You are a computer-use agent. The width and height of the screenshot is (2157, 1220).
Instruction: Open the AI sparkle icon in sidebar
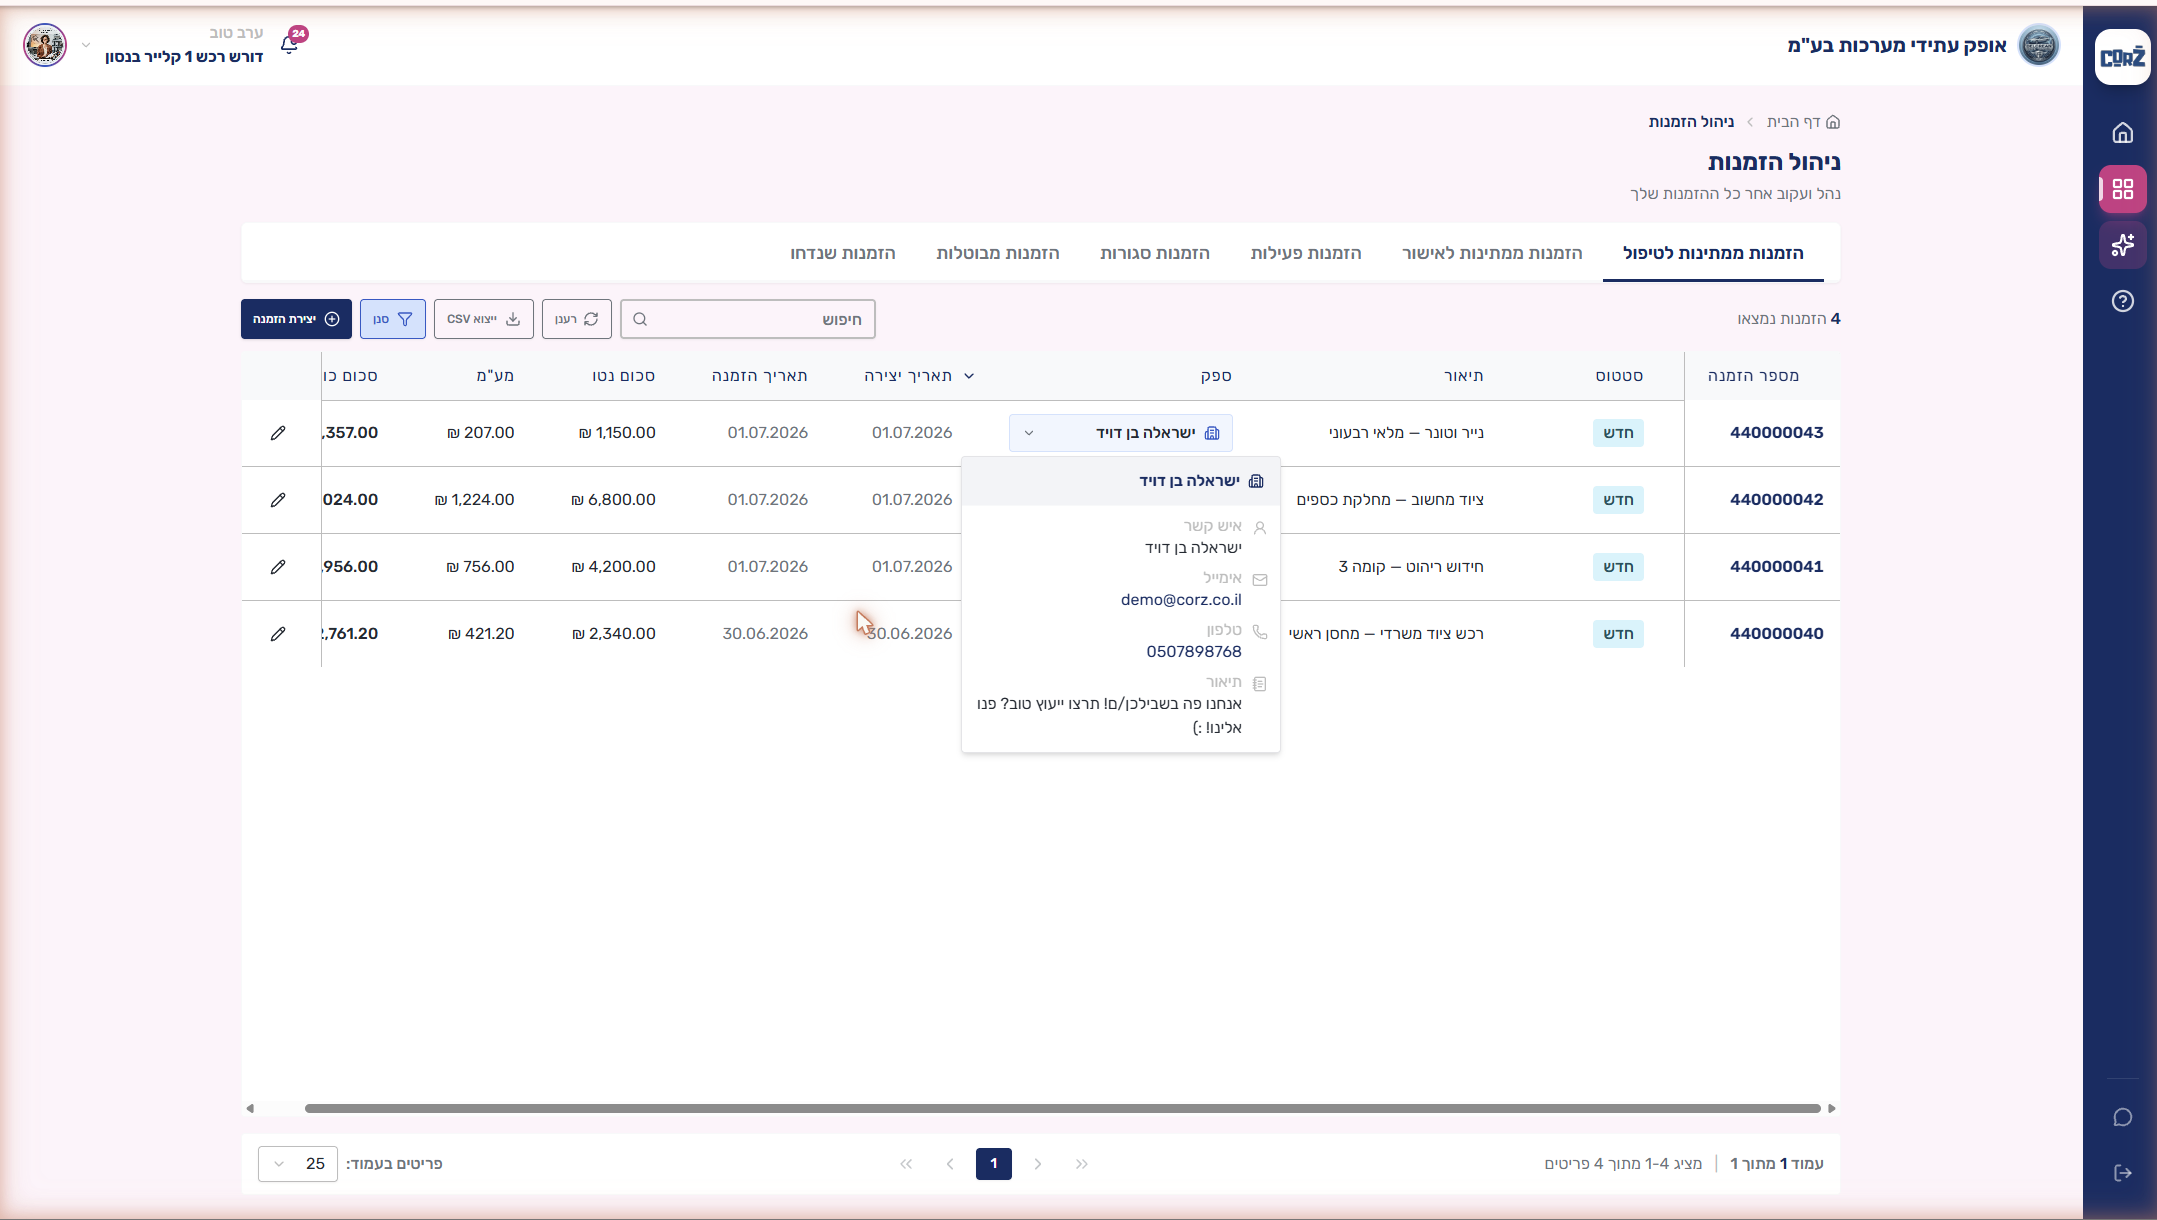[x=2122, y=245]
